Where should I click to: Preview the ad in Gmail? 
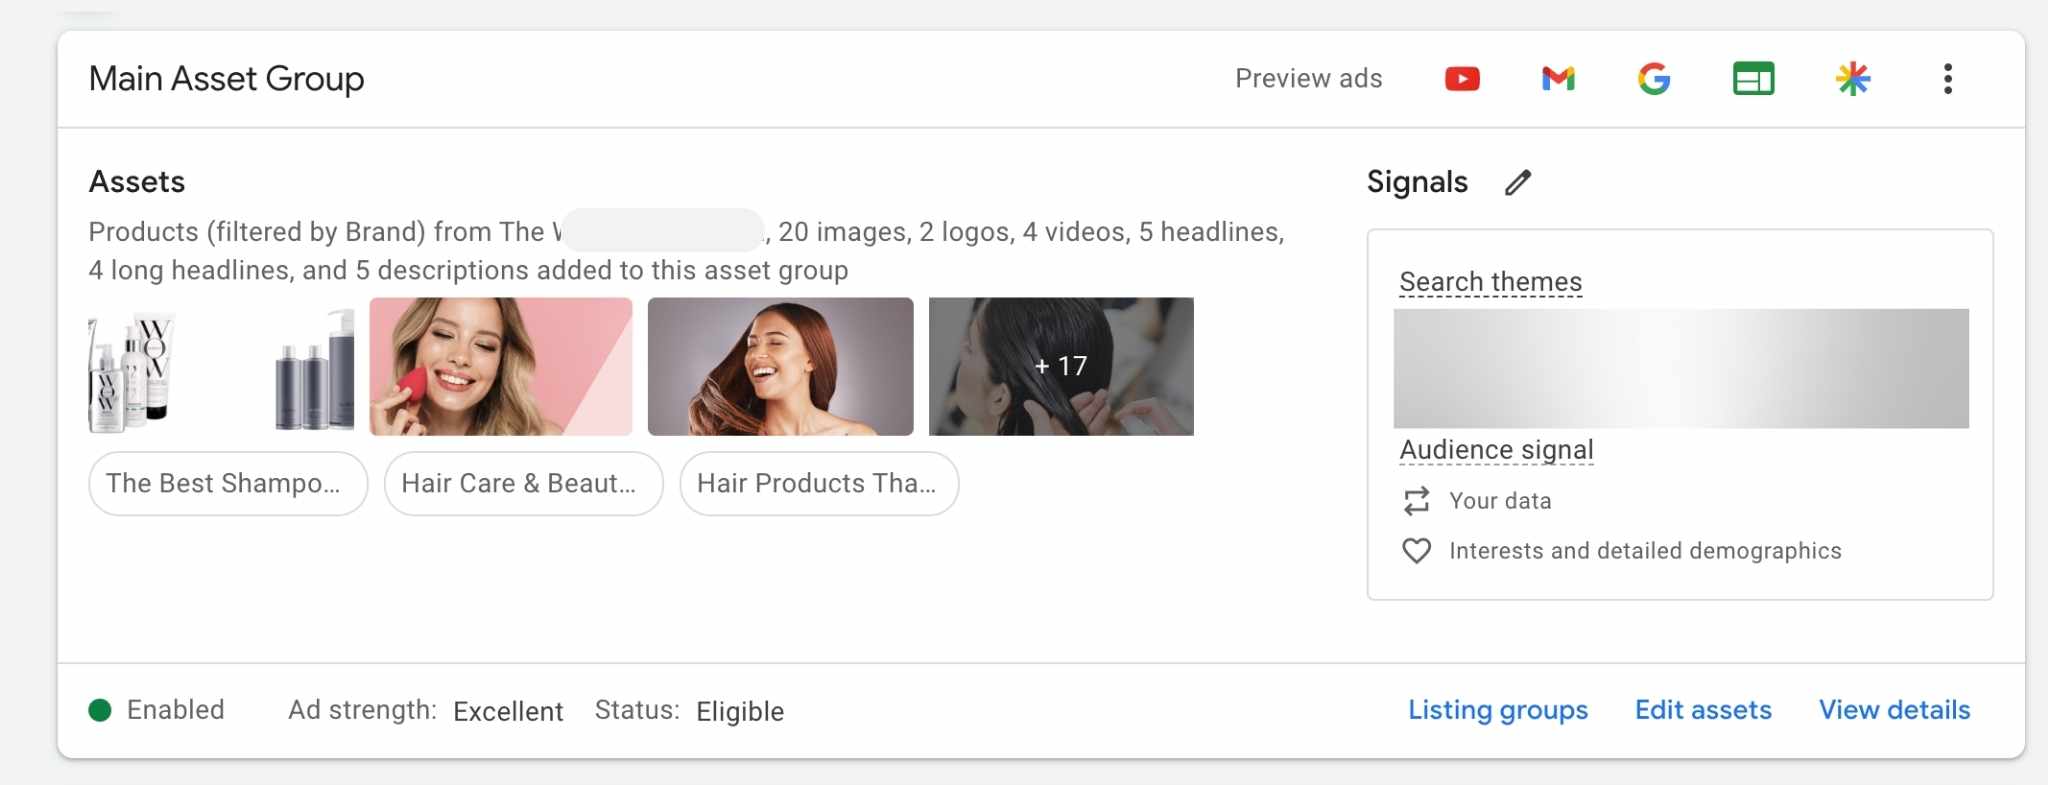[1558, 79]
